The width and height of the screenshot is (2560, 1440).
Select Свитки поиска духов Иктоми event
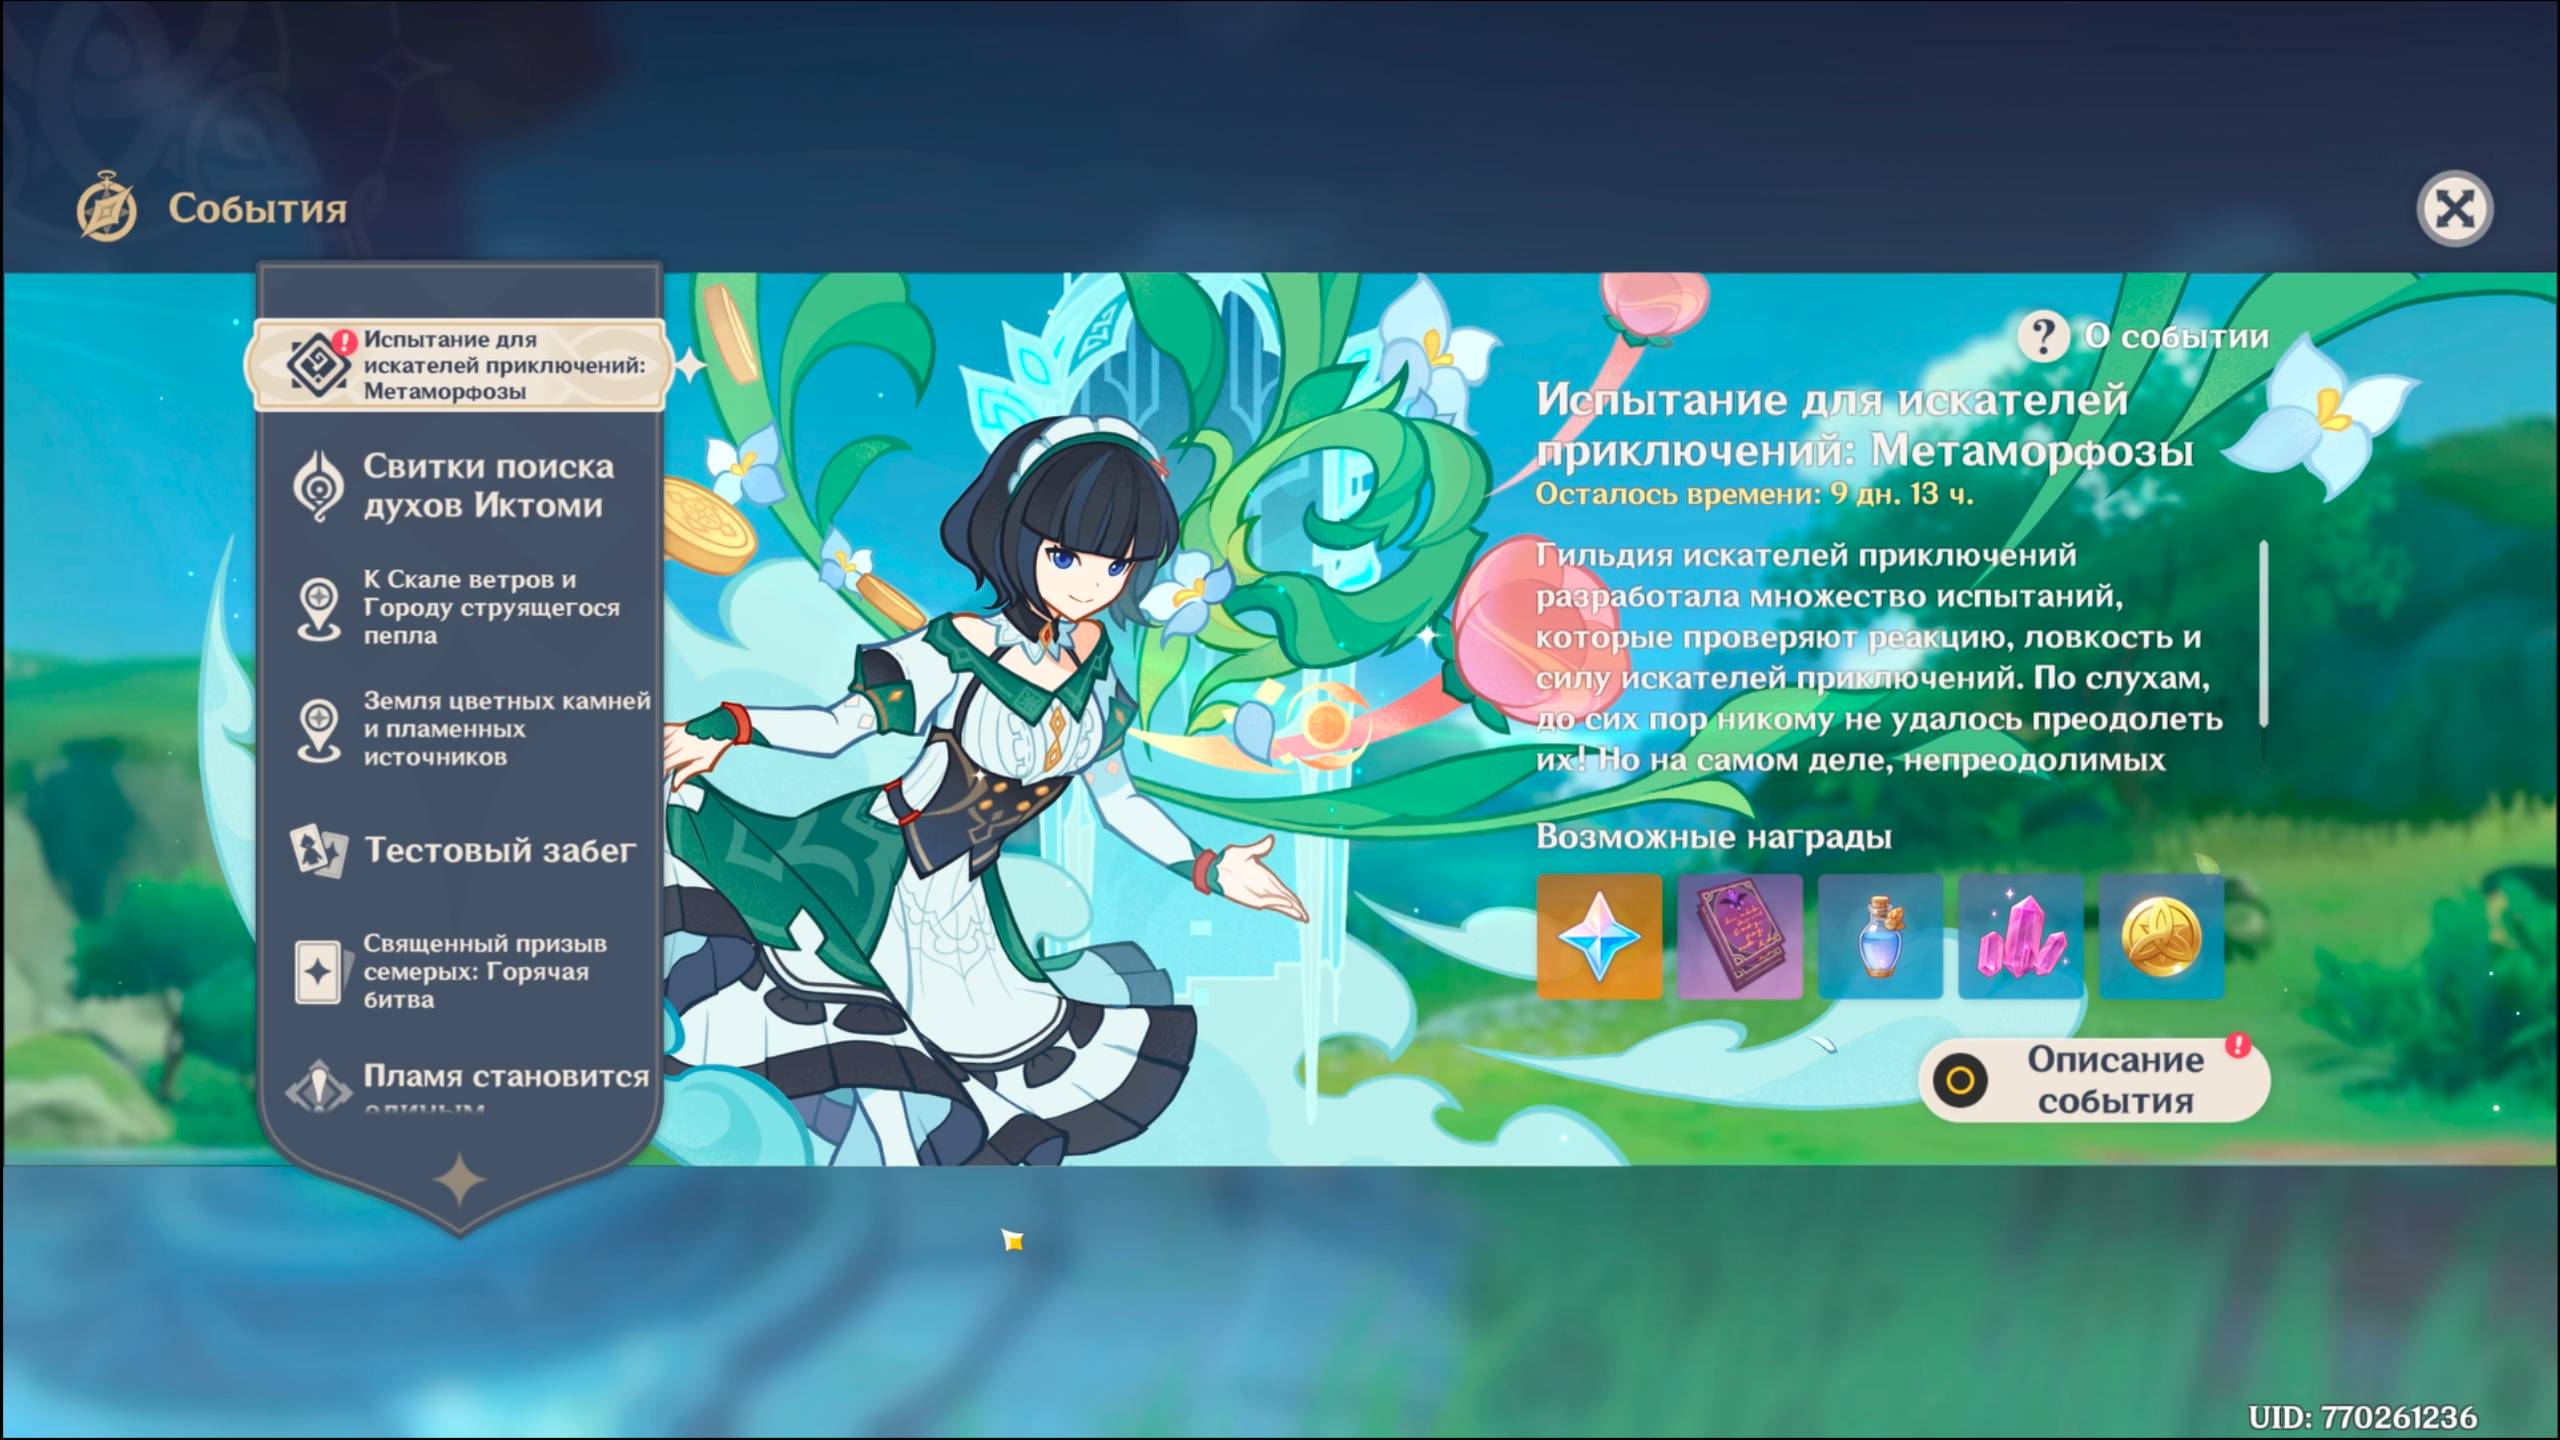click(488, 486)
